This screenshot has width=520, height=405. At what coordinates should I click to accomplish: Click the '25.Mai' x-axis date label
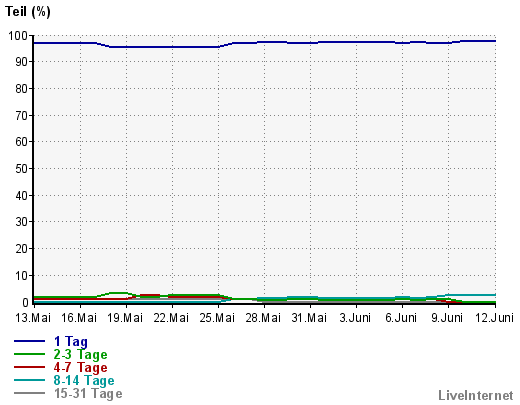(x=217, y=318)
